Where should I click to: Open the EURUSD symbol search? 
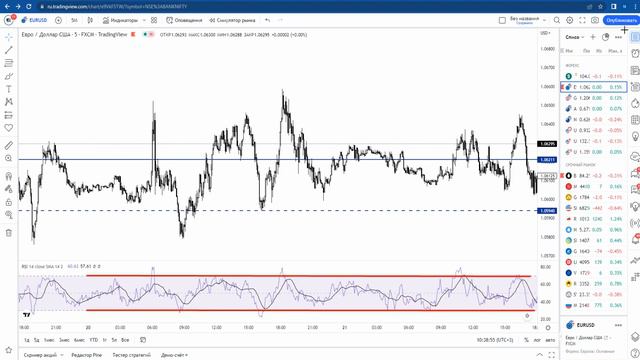(x=35, y=20)
